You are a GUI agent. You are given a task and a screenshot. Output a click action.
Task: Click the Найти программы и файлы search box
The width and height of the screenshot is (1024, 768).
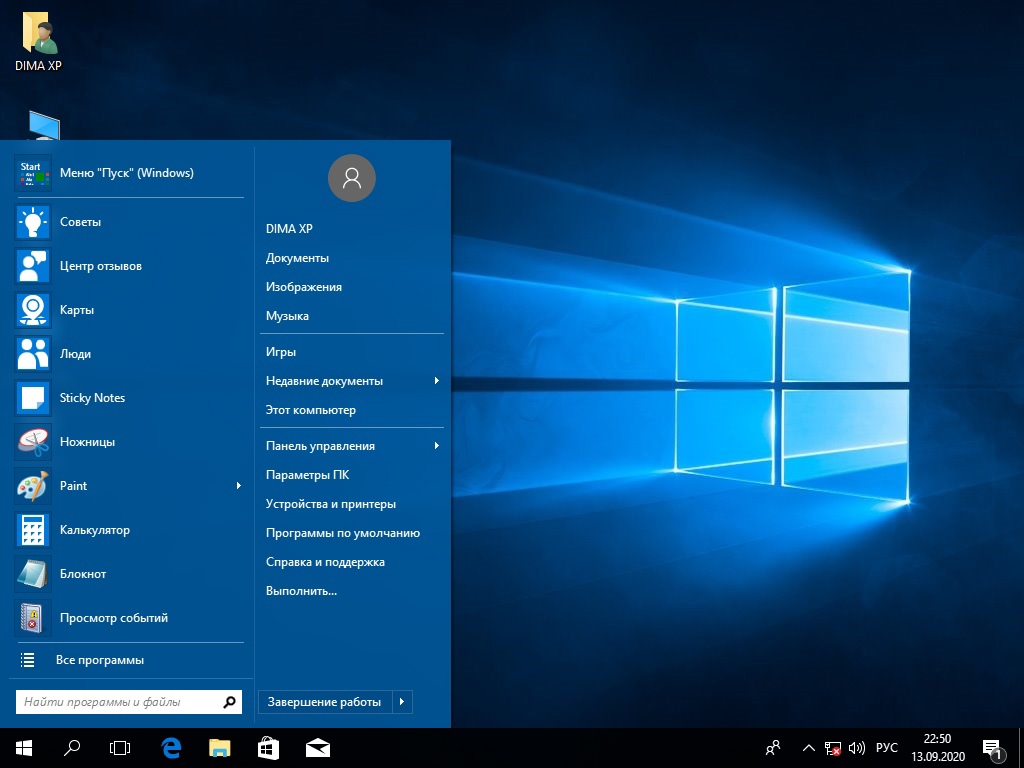pyautogui.click(x=118, y=702)
